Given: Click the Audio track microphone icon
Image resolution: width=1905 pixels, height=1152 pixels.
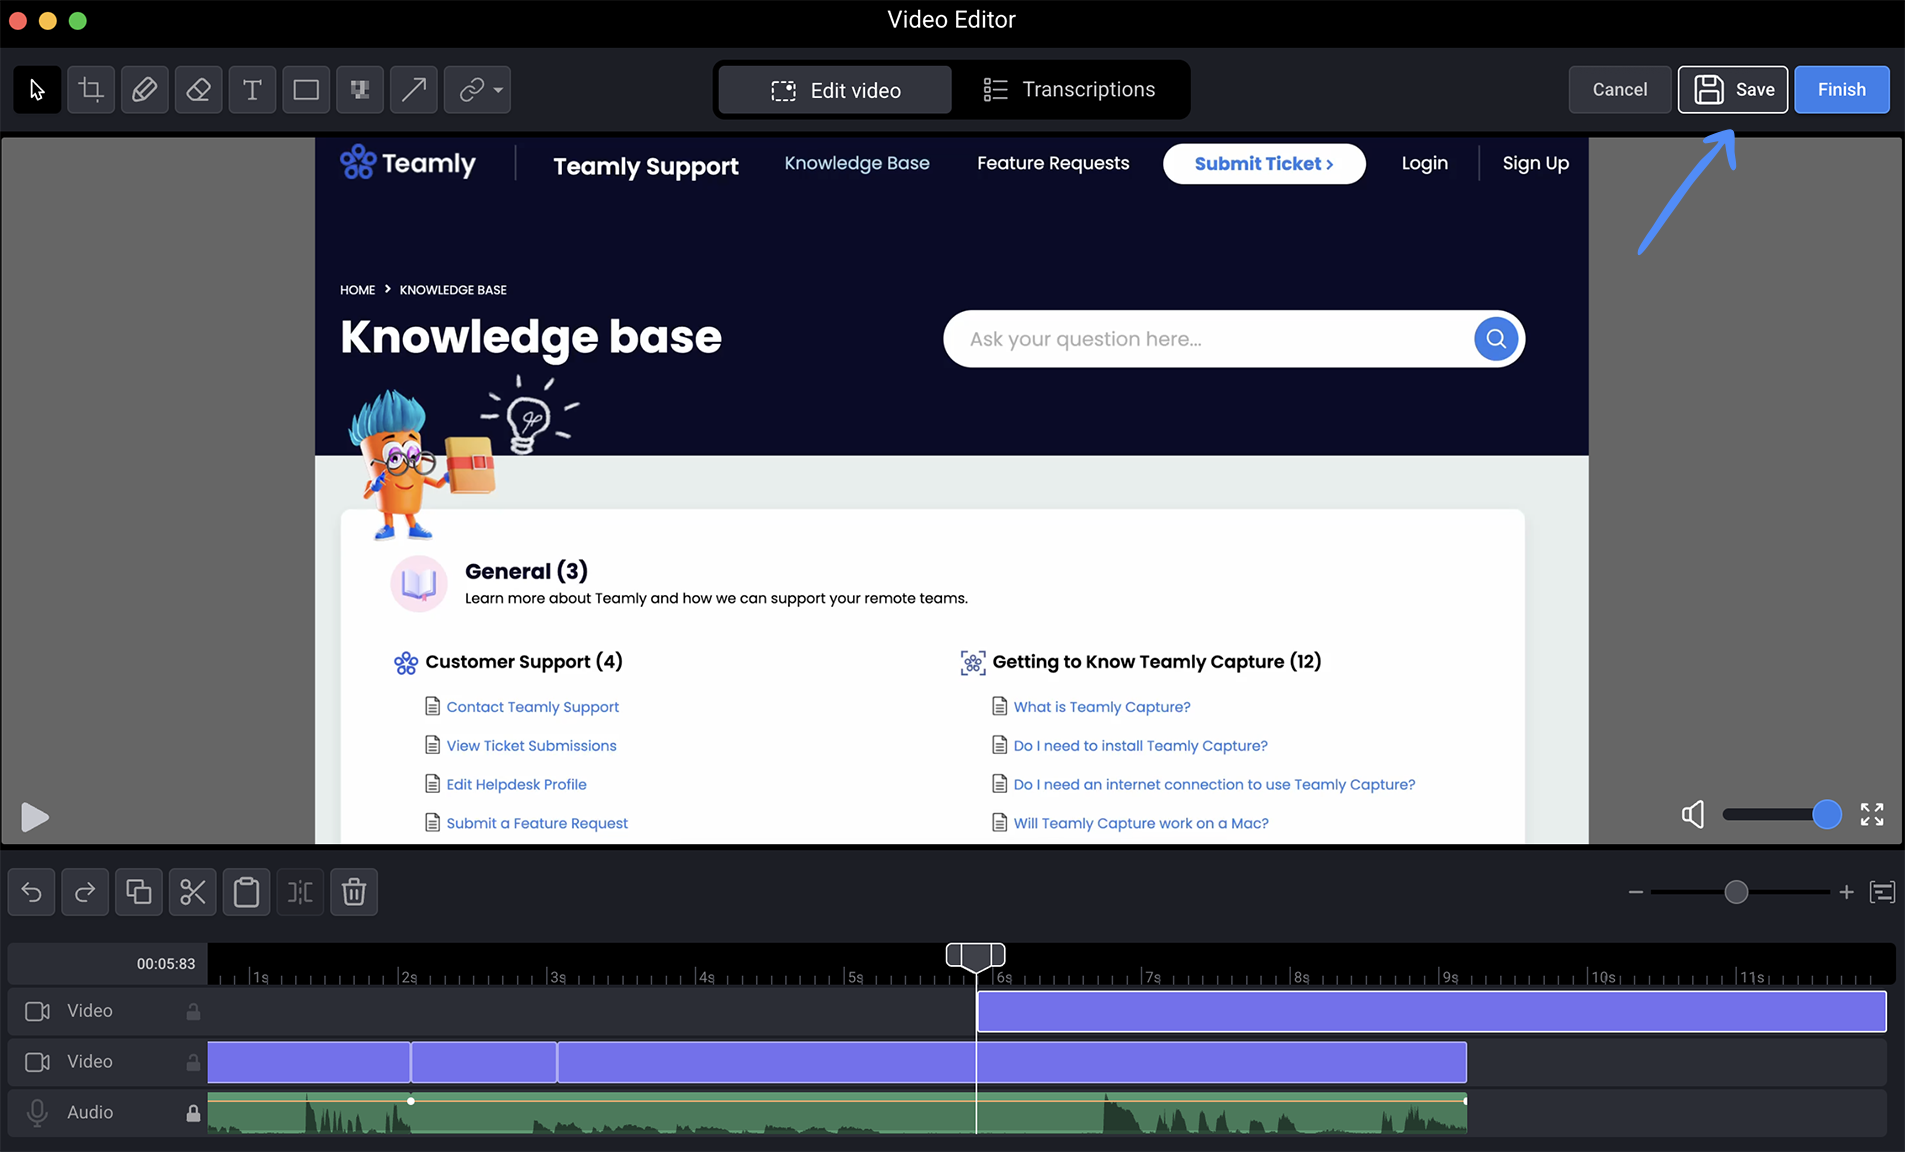Looking at the screenshot, I should point(38,1113).
